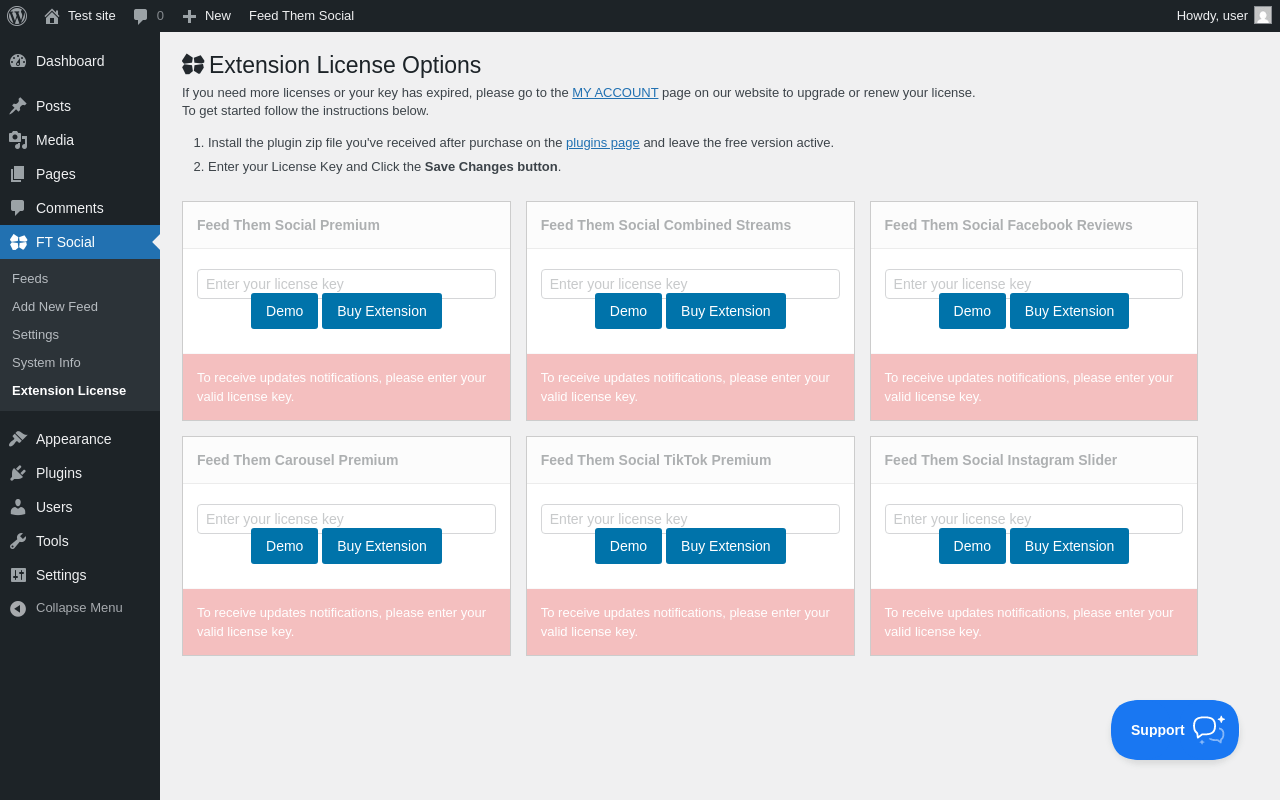Click the Plugins plug icon
This screenshot has width=1280, height=800.
(18, 473)
